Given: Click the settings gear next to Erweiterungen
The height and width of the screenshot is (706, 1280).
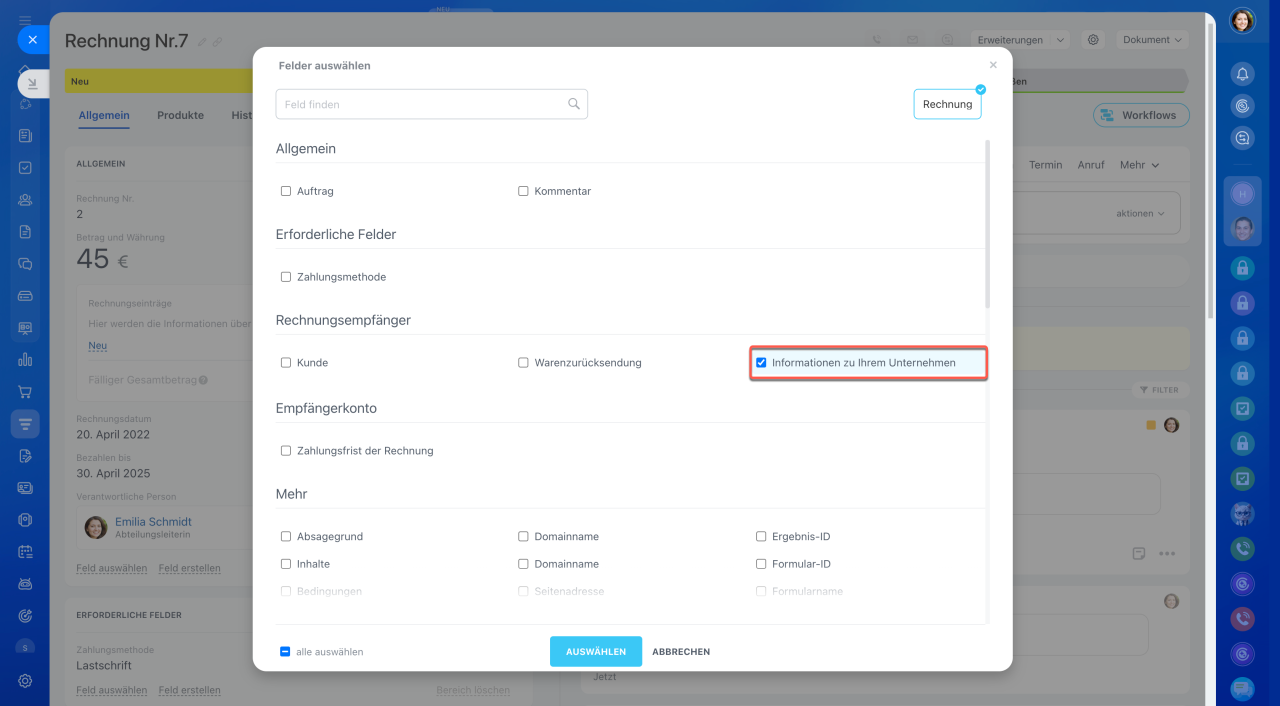Looking at the screenshot, I should 1093,40.
